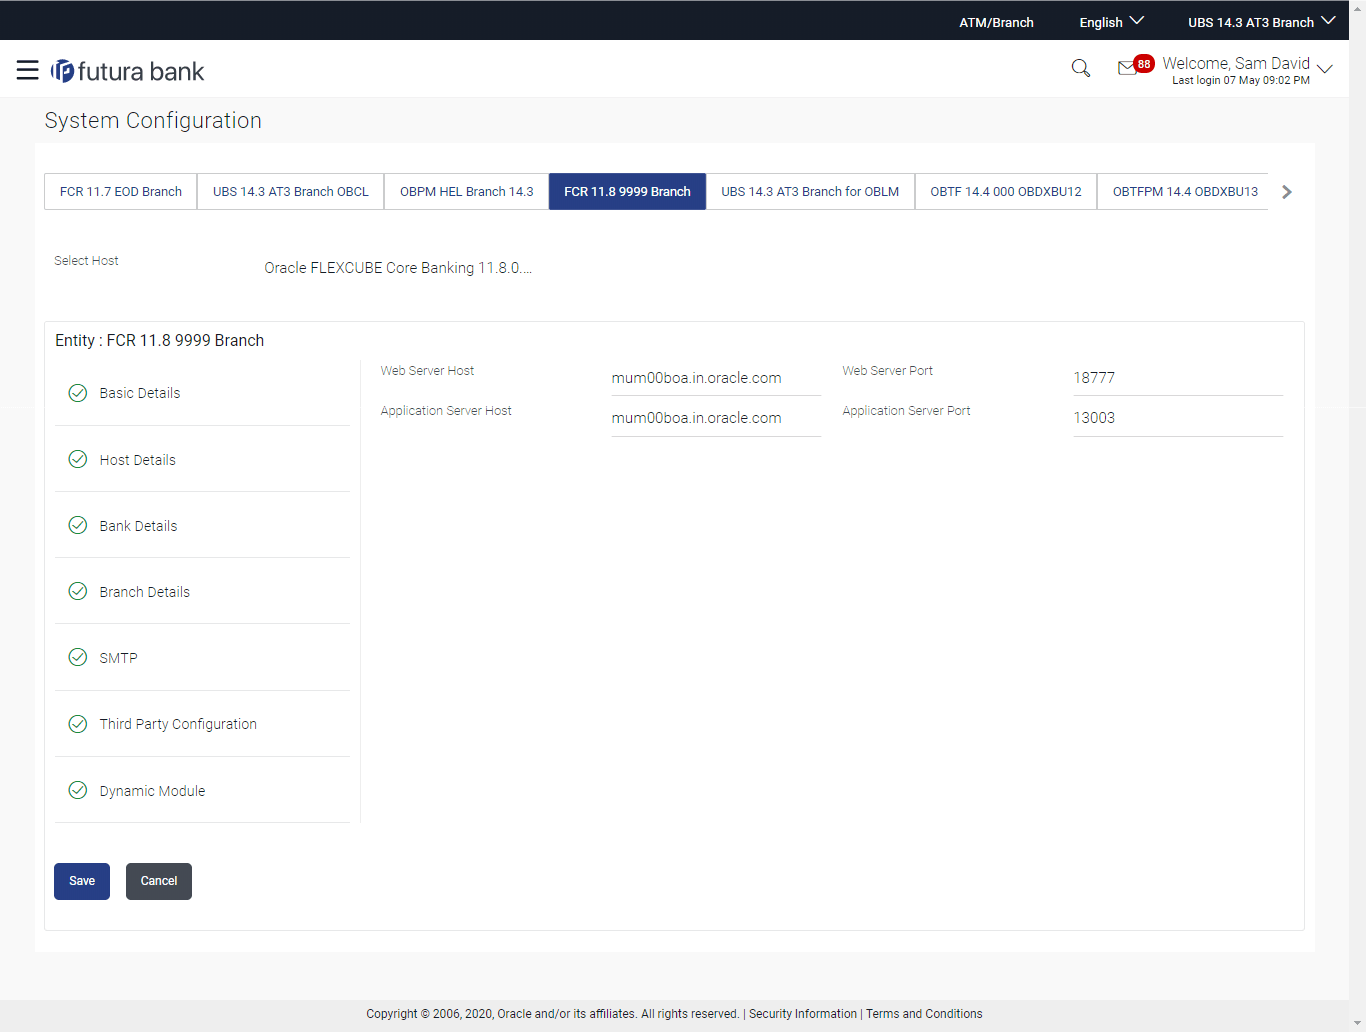
Task: Open the search magnifier icon
Action: click(1081, 68)
